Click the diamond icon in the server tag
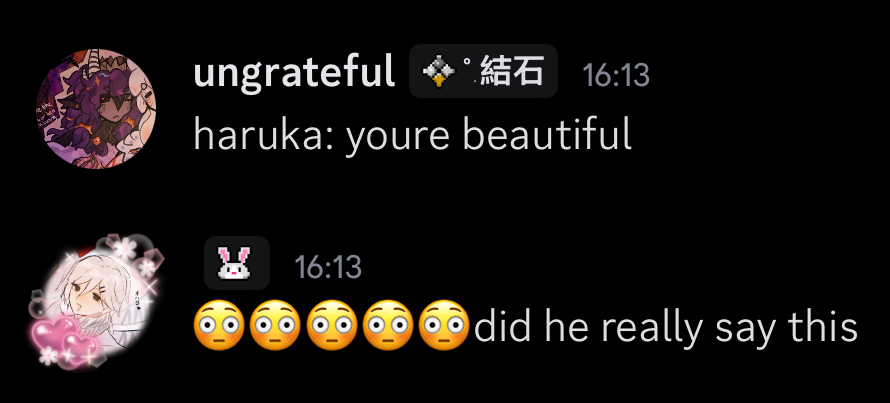The height and width of the screenshot is (403, 890). click(439, 72)
